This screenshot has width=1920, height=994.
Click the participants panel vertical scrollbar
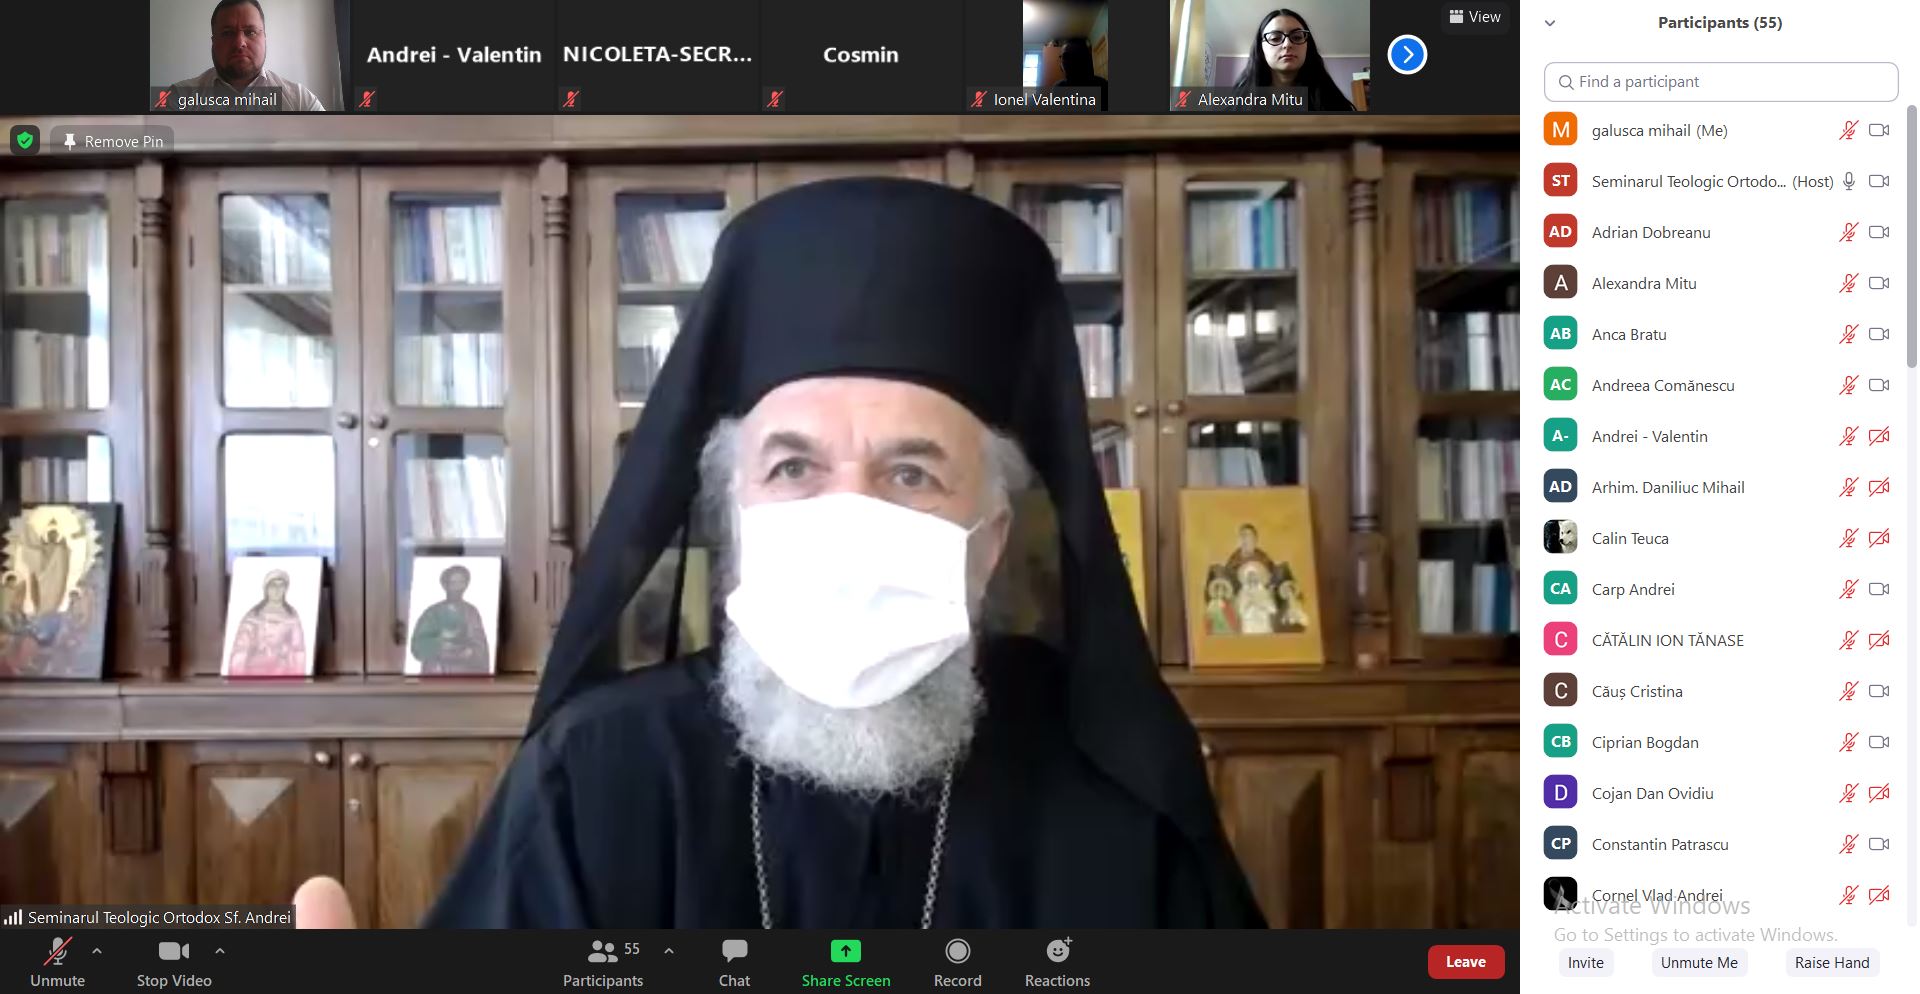tap(1911, 240)
